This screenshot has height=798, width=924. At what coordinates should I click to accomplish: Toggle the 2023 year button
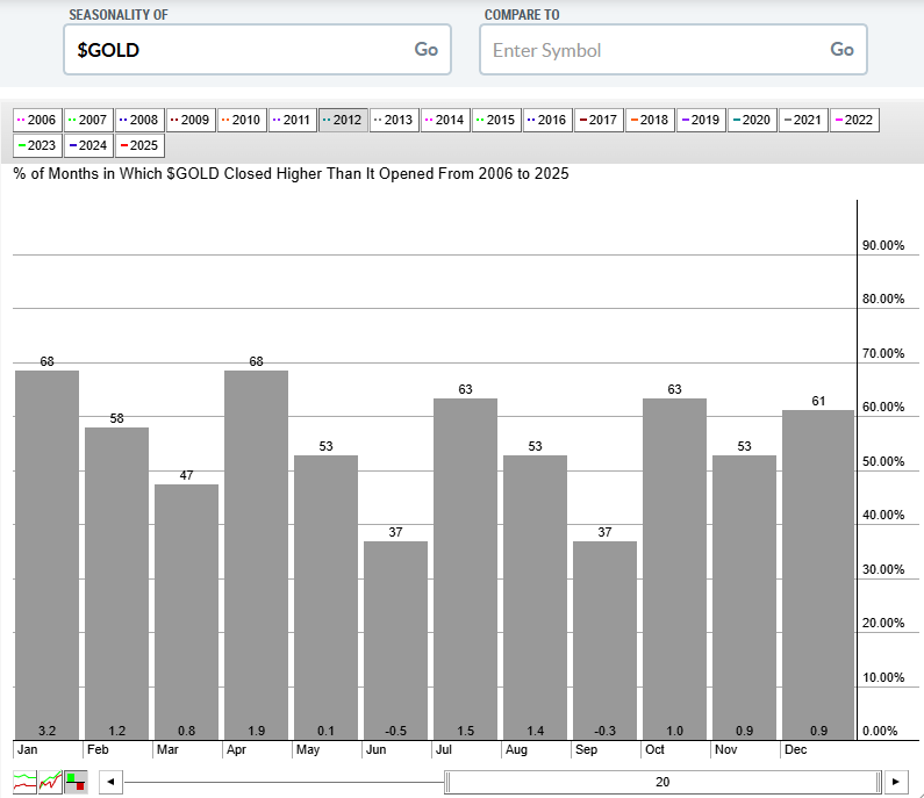click(36, 146)
